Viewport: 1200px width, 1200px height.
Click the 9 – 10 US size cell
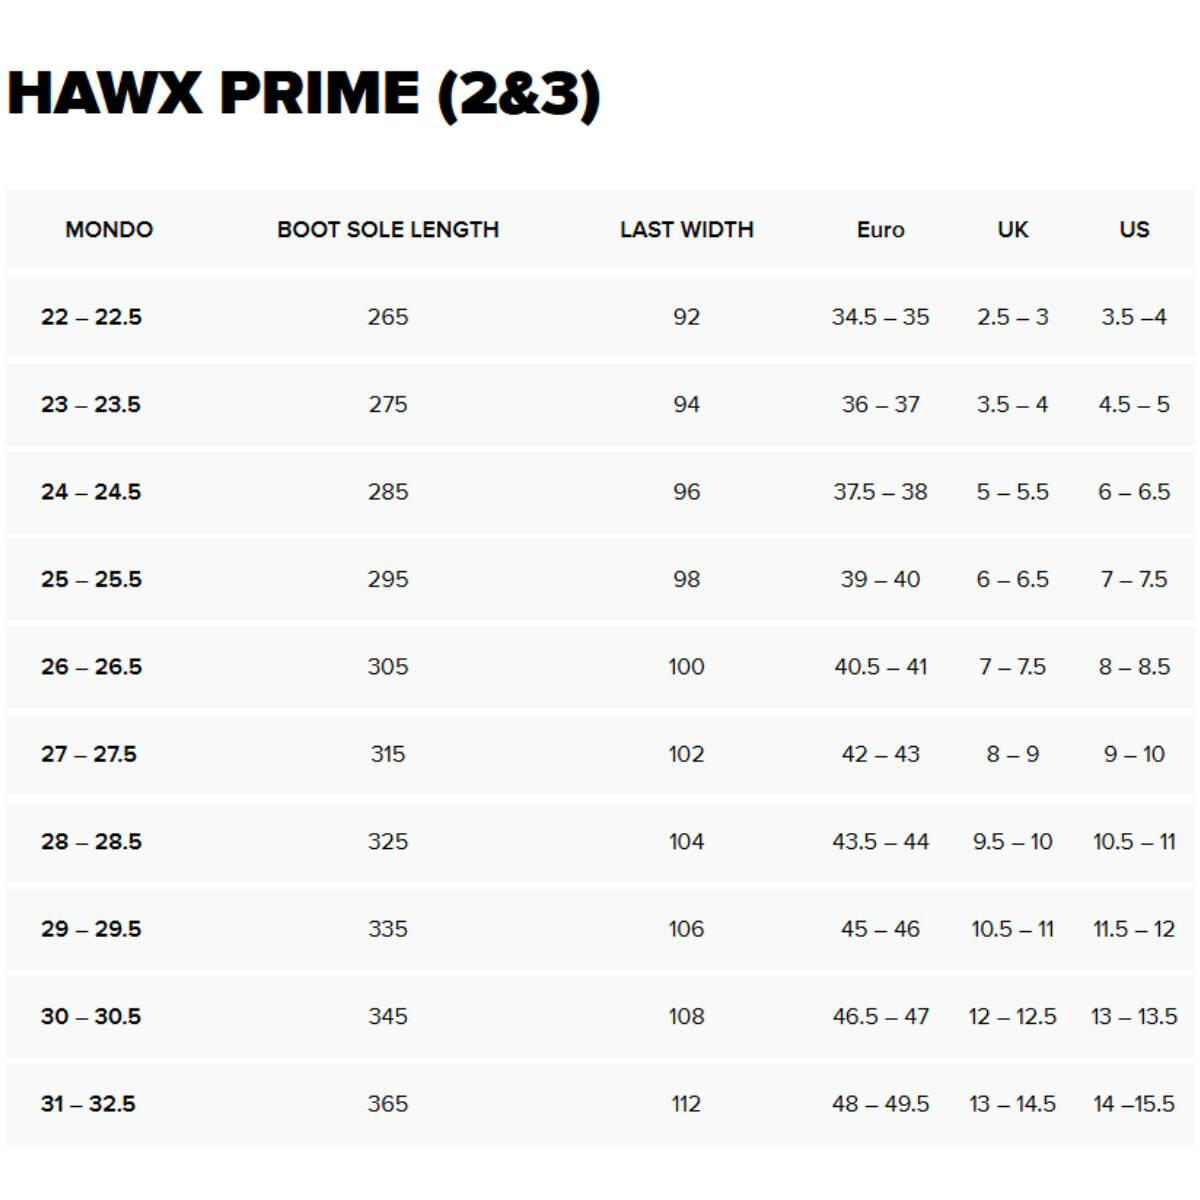point(1134,754)
